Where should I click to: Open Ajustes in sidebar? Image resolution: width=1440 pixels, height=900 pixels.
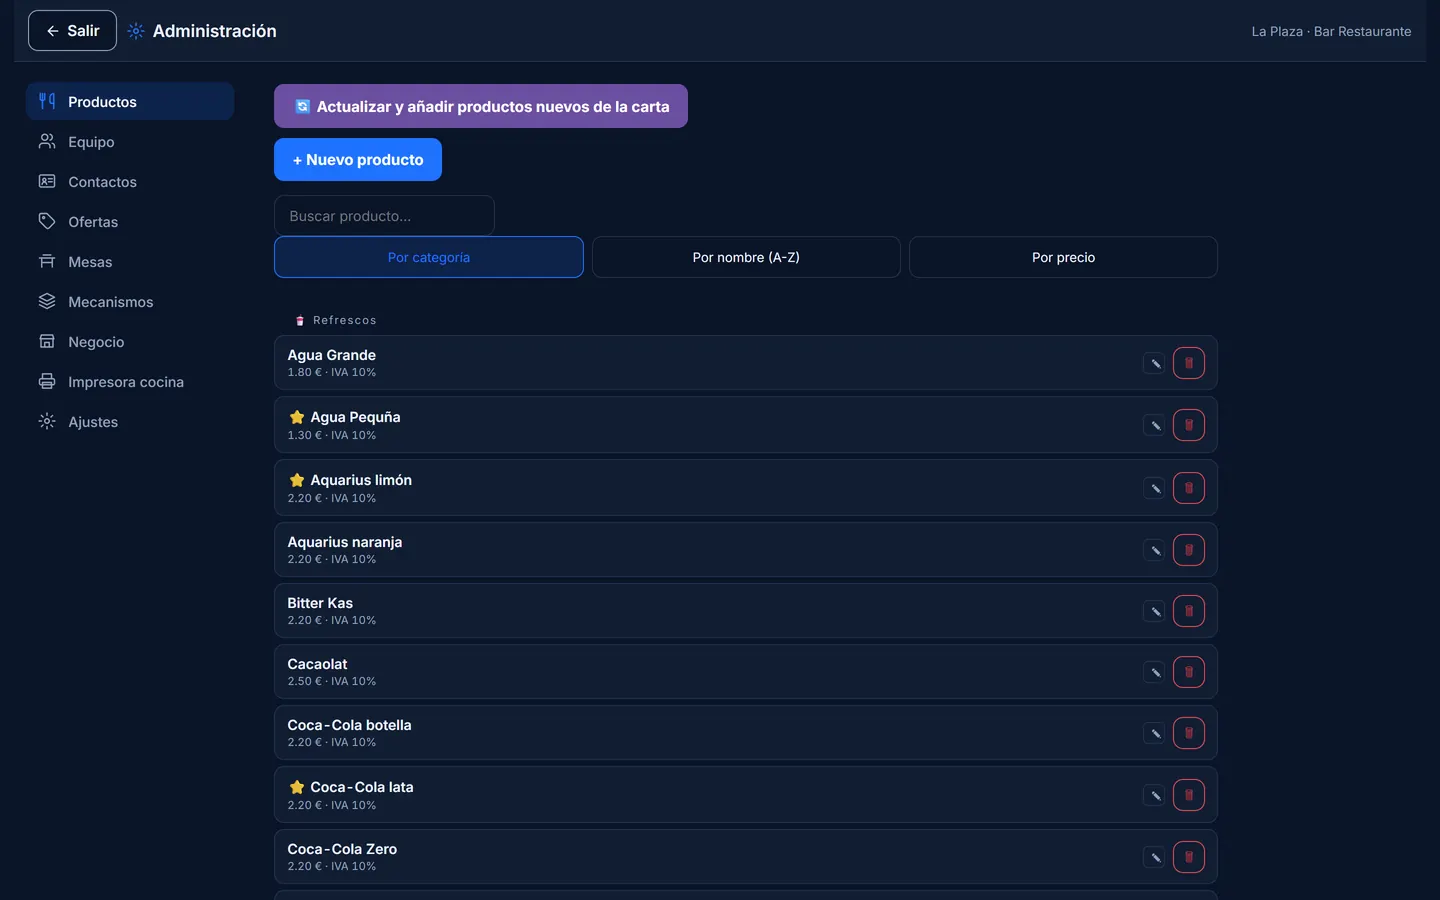click(130, 421)
